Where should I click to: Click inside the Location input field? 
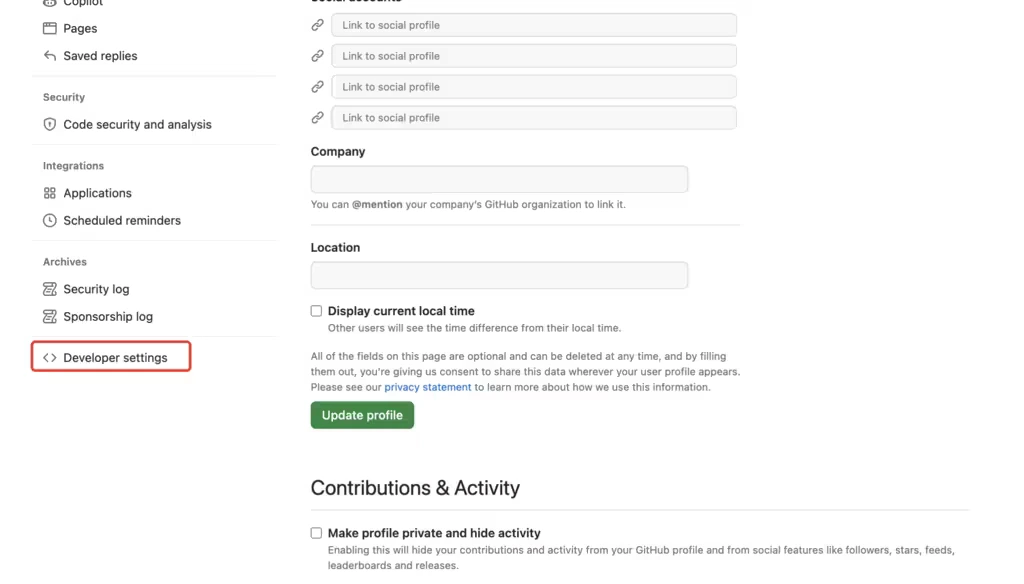click(x=499, y=275)
